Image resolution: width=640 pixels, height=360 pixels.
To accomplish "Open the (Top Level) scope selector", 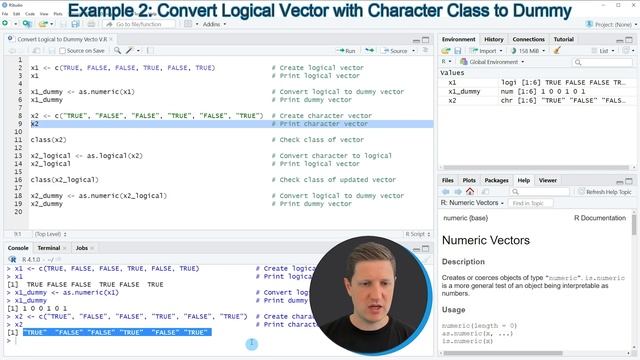I will tap(51, 234).
